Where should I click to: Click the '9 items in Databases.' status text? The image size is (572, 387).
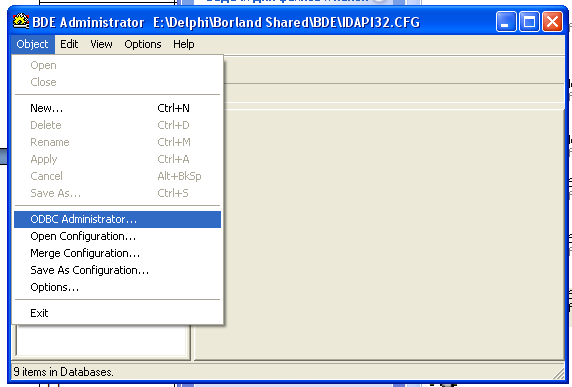coord(63,372)
